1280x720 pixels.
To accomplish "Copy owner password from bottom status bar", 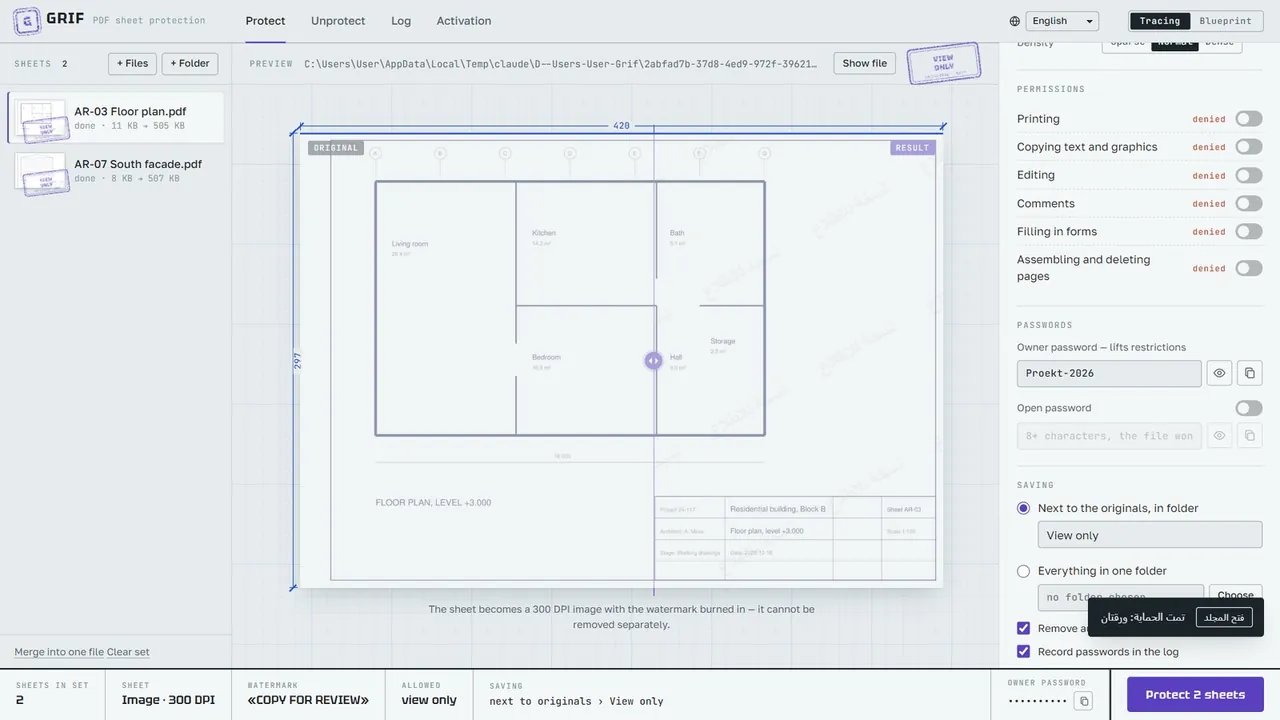I will click(1083, 701).
